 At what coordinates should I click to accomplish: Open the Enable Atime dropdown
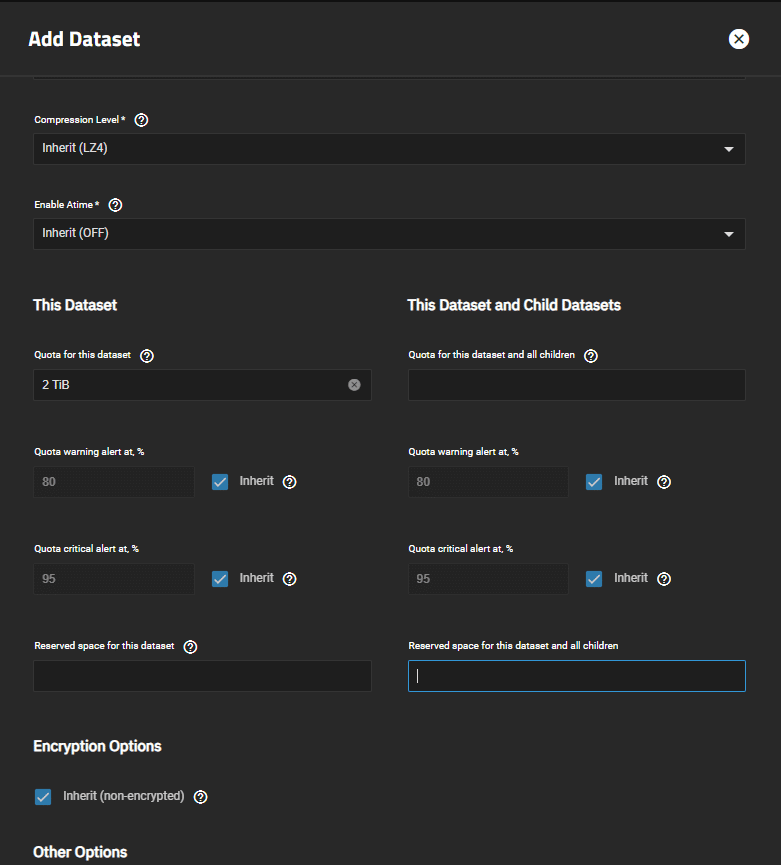[389, 233]
